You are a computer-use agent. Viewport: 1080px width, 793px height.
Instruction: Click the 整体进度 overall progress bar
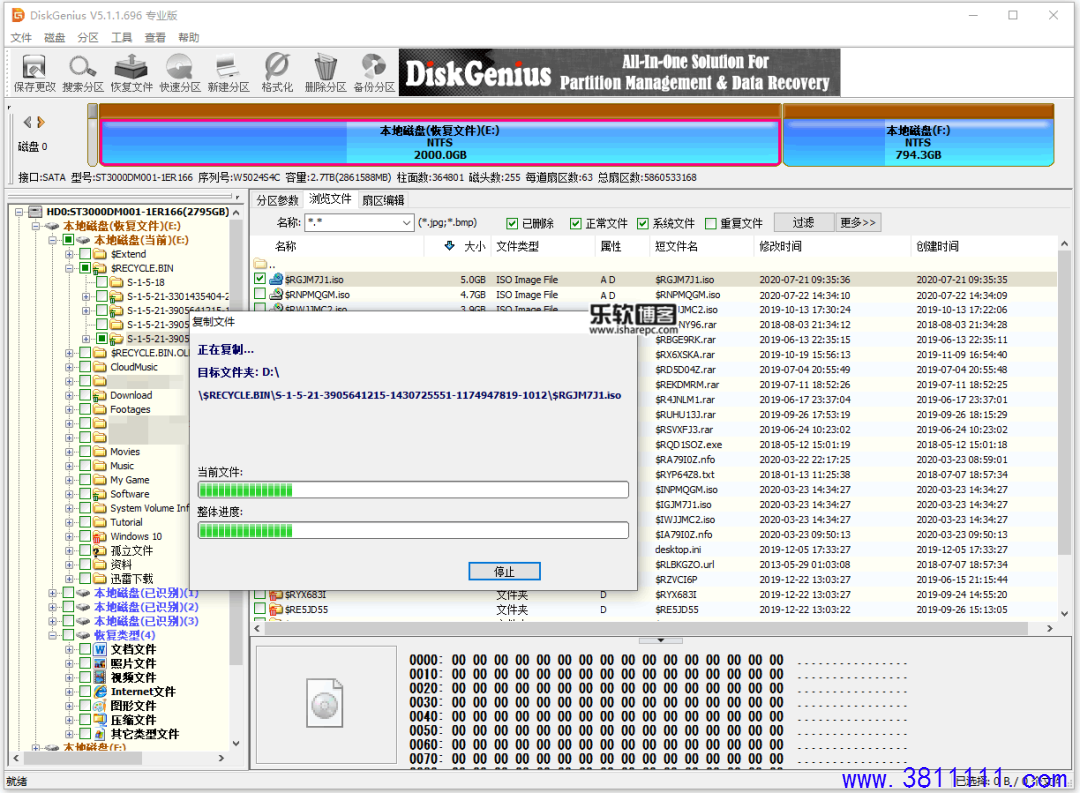[x=413, y=530]
